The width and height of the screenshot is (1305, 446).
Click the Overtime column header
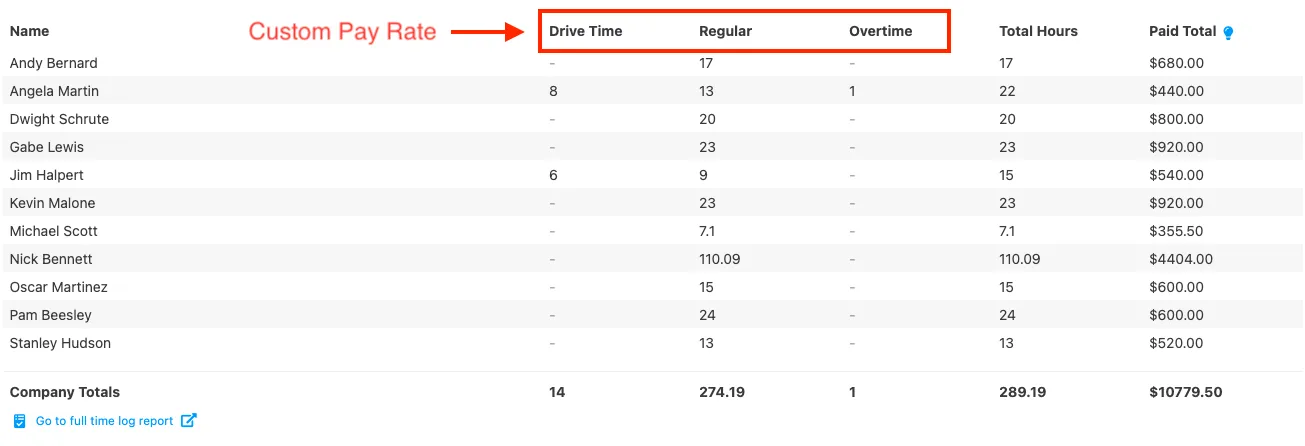(880, 31)
